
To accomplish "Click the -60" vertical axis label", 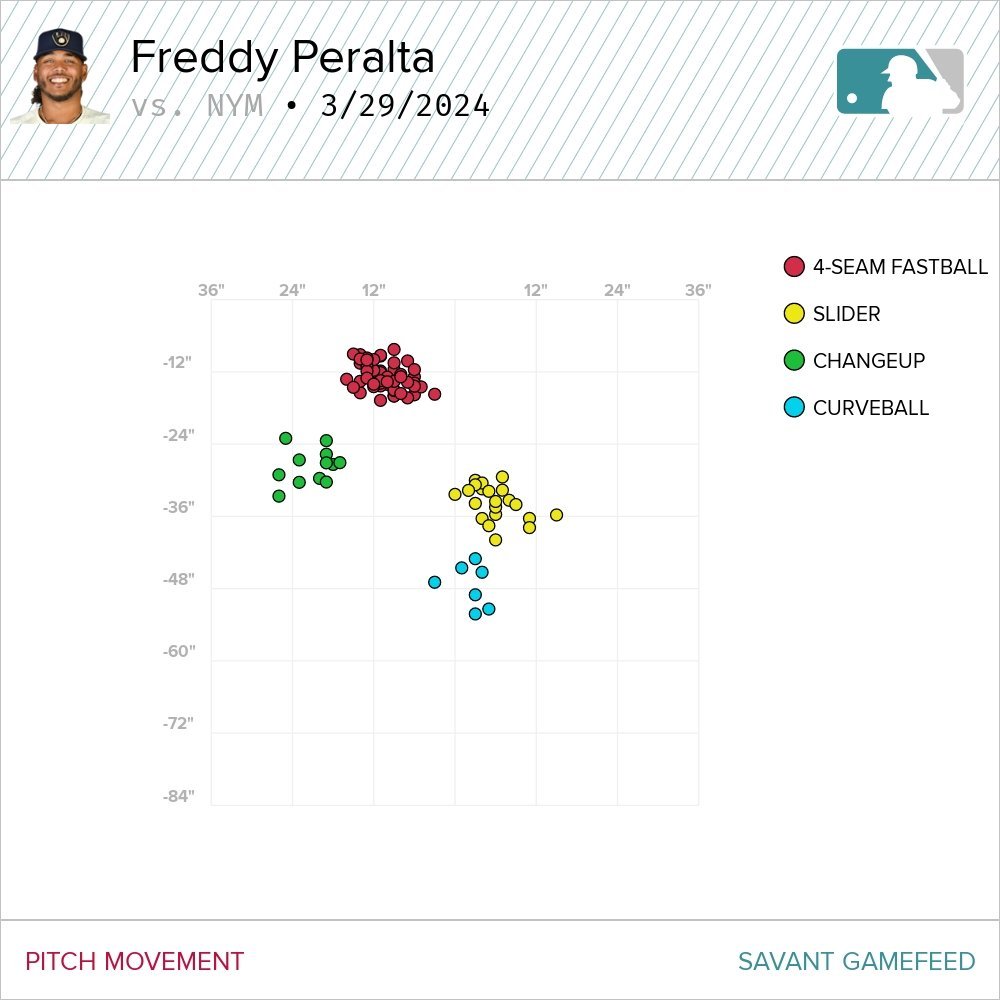I will (178, 652).
